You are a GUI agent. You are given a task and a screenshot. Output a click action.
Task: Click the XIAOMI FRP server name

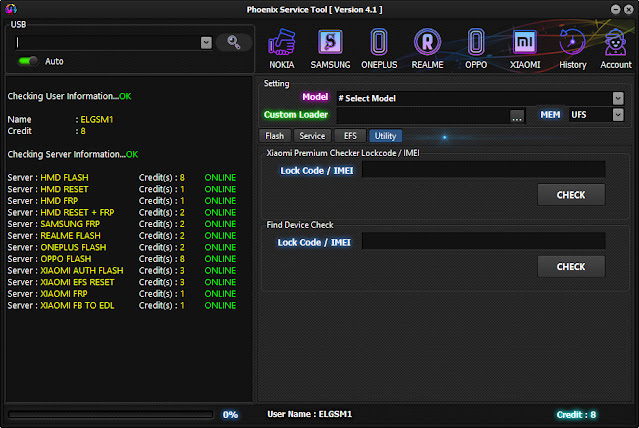tap(64, 294)
